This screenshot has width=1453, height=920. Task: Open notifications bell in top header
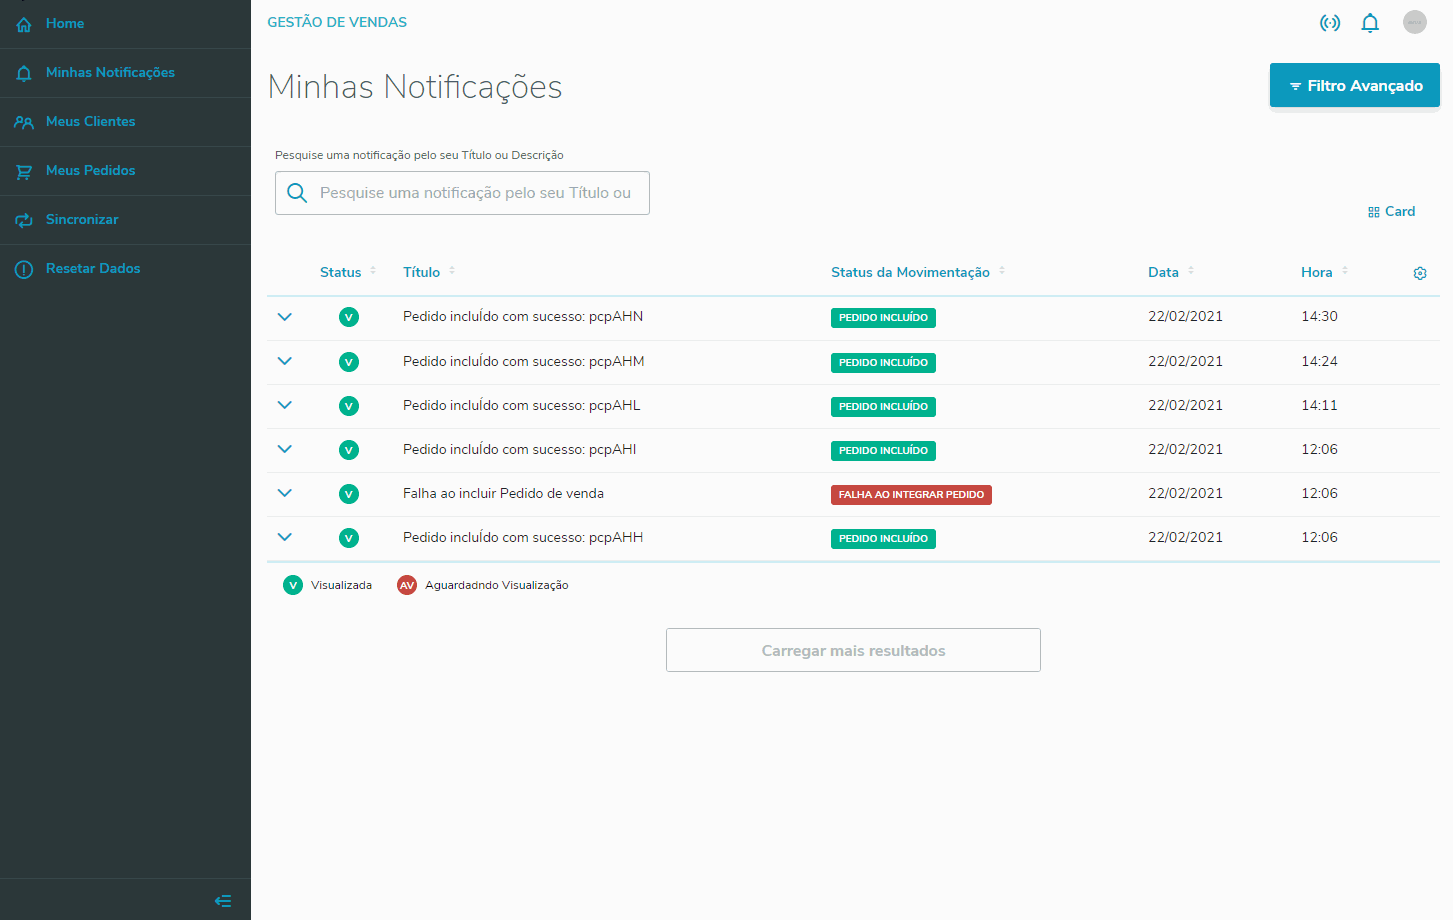[x=1370, y=22]
